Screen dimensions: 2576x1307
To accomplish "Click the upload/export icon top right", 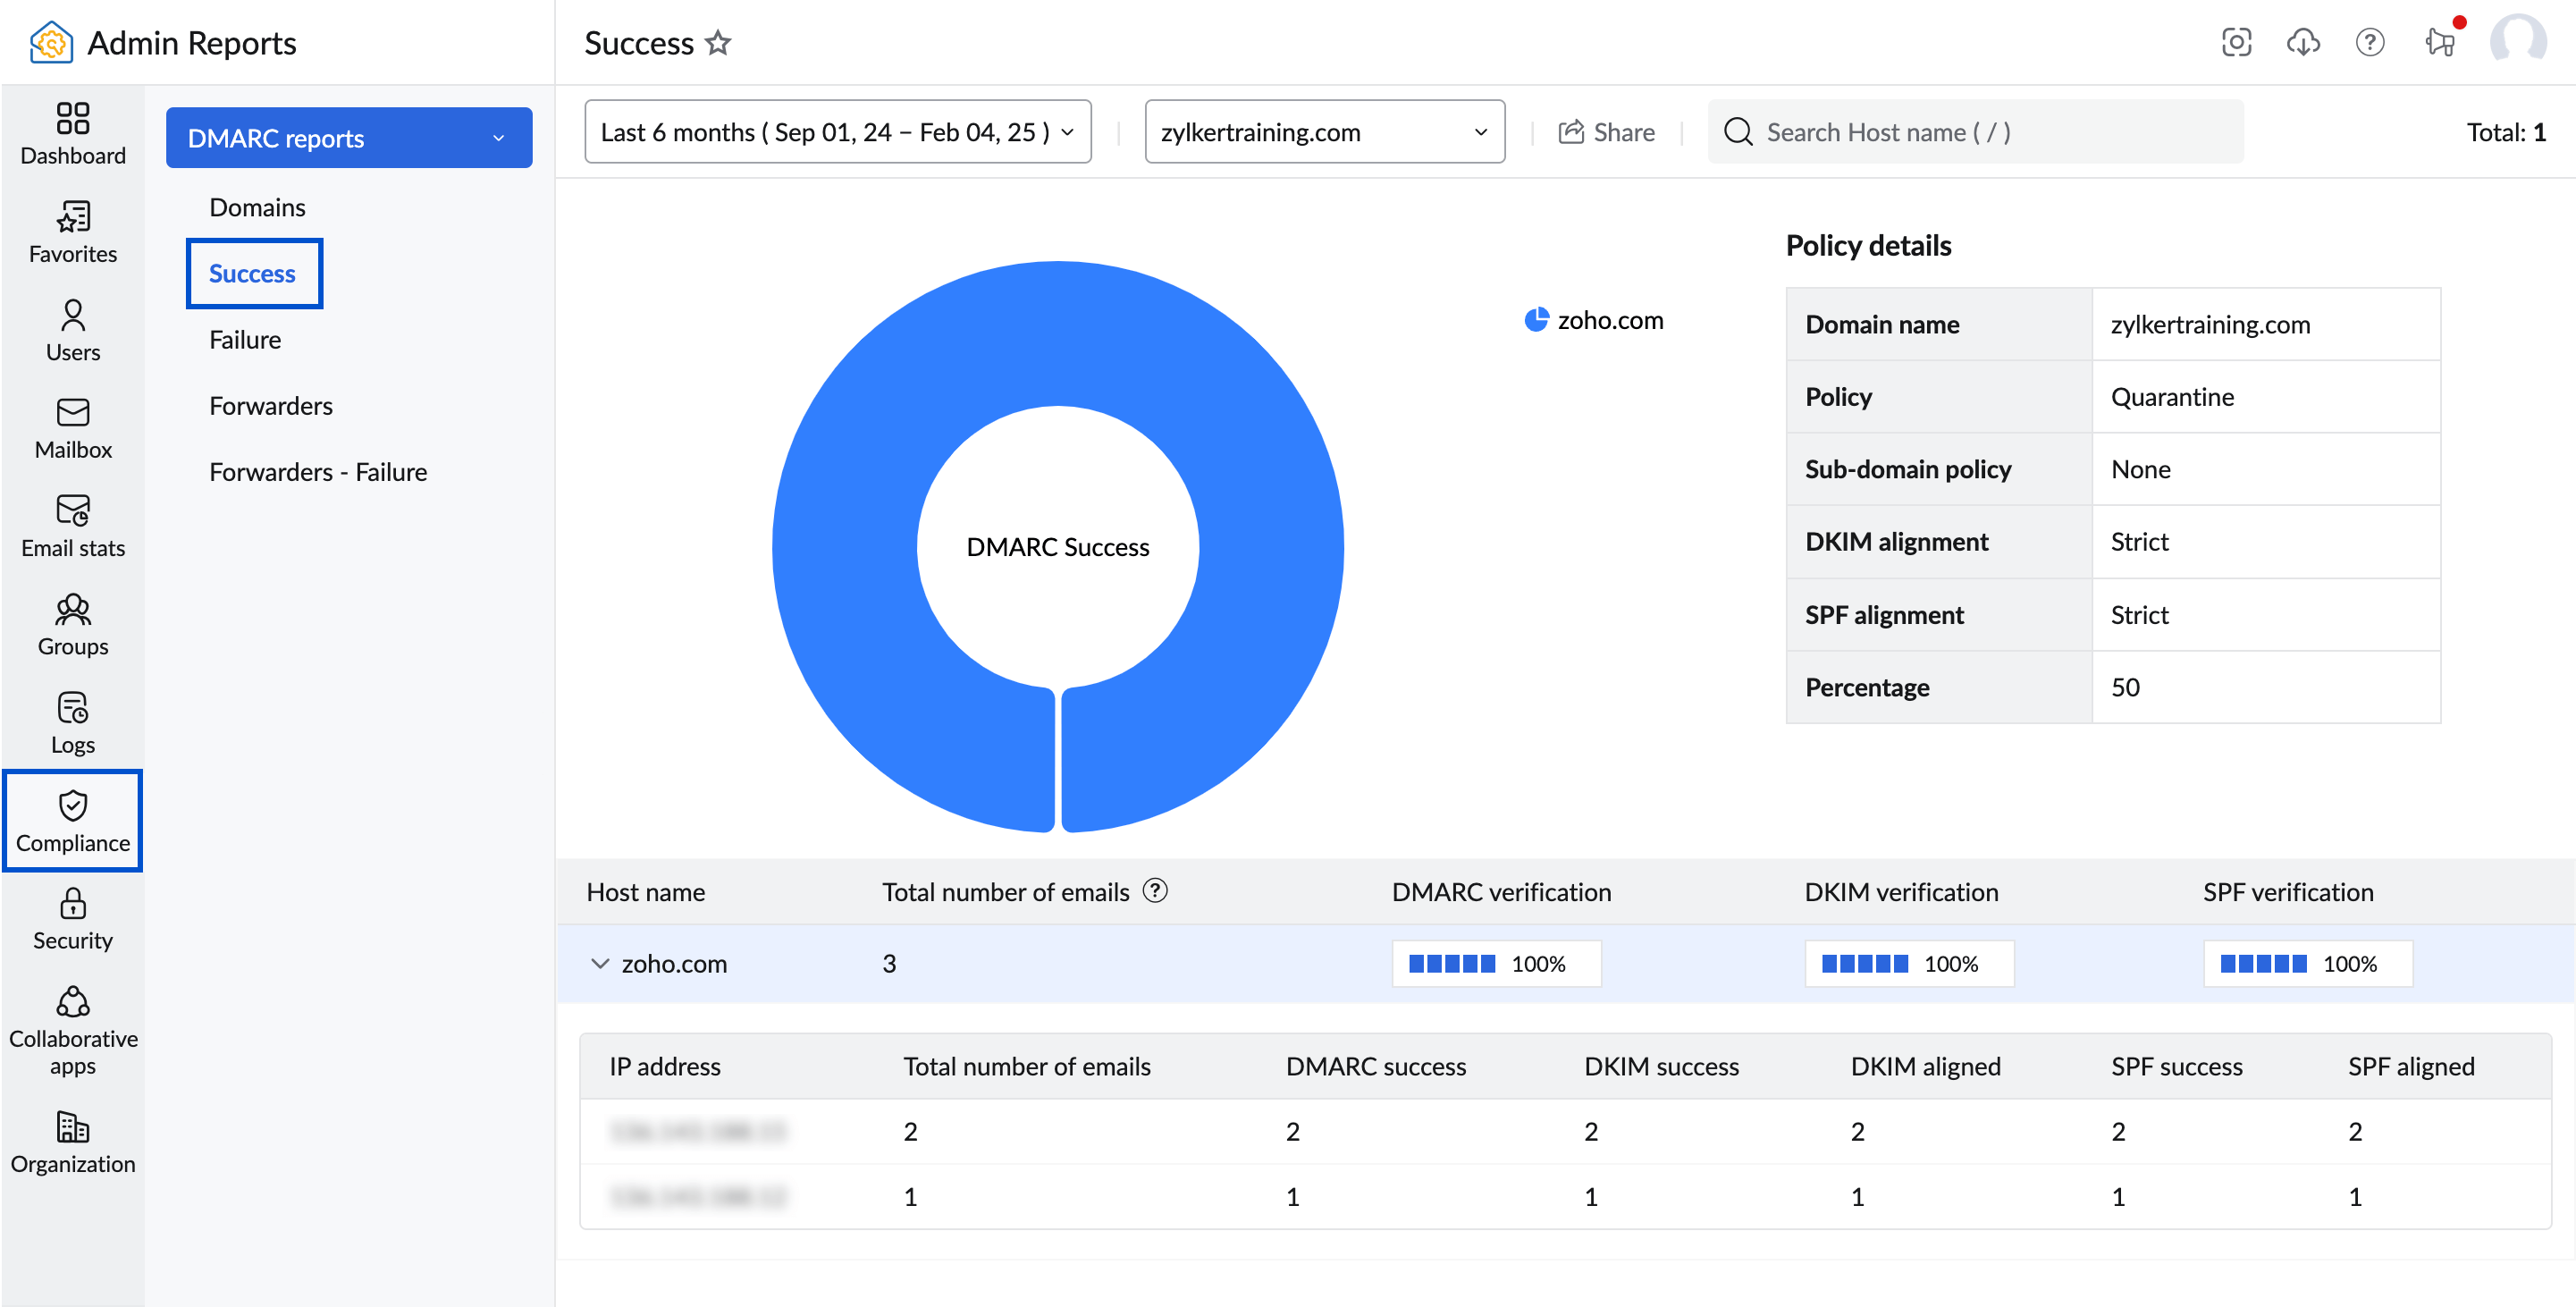I will 2302,42.
